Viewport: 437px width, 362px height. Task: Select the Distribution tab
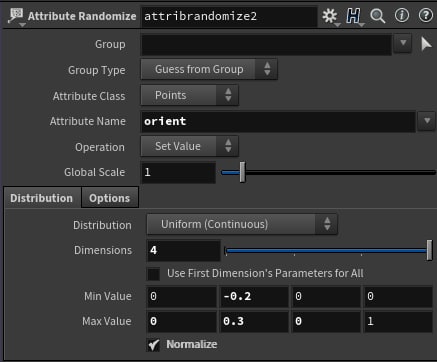pyautogui.click(x=42, y=198)
